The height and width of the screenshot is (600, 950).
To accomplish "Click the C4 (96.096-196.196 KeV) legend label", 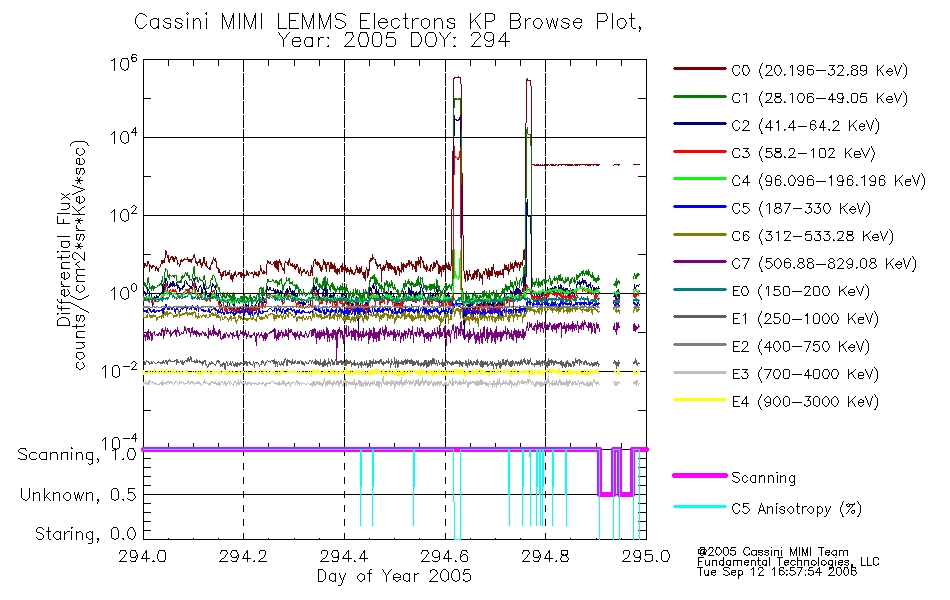I will point(828,181).
